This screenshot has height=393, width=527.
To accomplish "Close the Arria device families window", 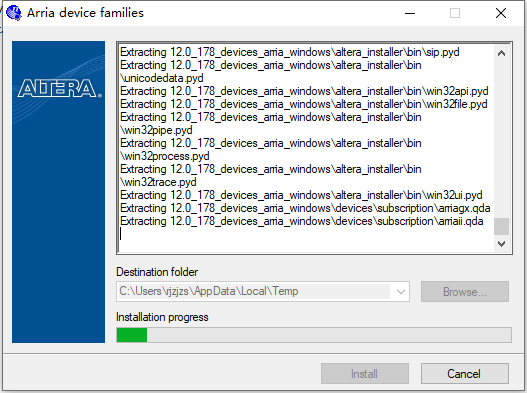I will tap(501, 13).
